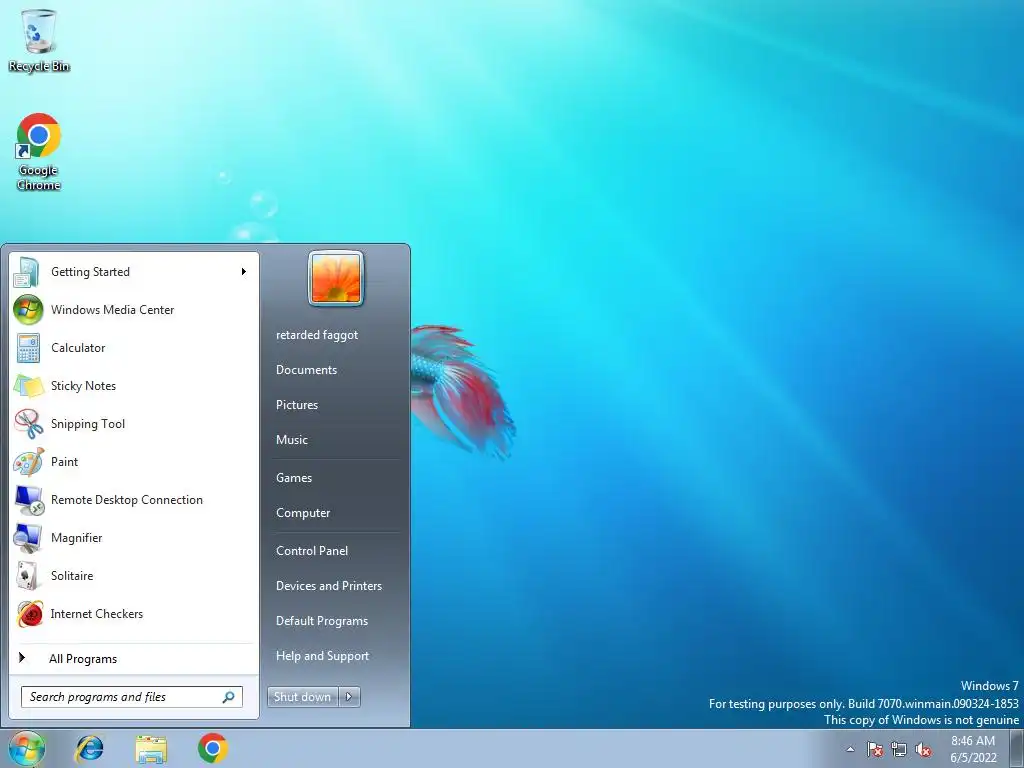Viewport: 1024px width, 768px height.
Task: Click the Search programs and files field
Action: click(x=132, y=697)
